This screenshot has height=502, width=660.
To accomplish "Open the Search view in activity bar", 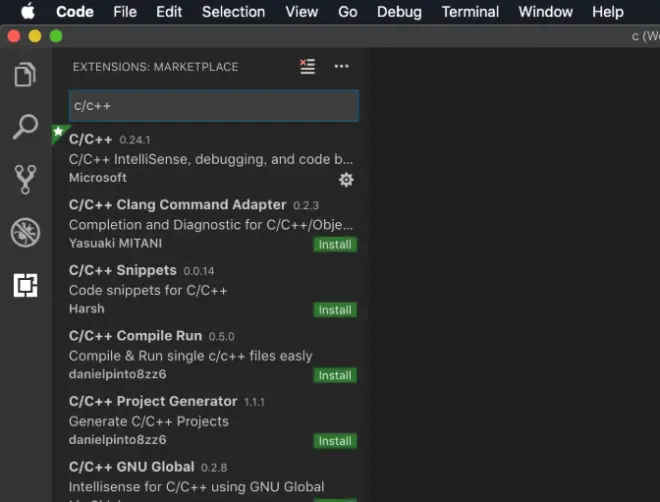I will click(25, 127).
